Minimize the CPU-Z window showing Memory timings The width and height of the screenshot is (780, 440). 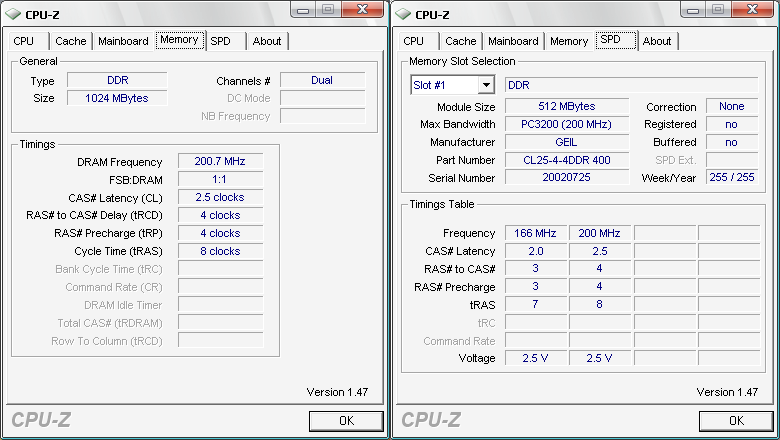point(302,9)
